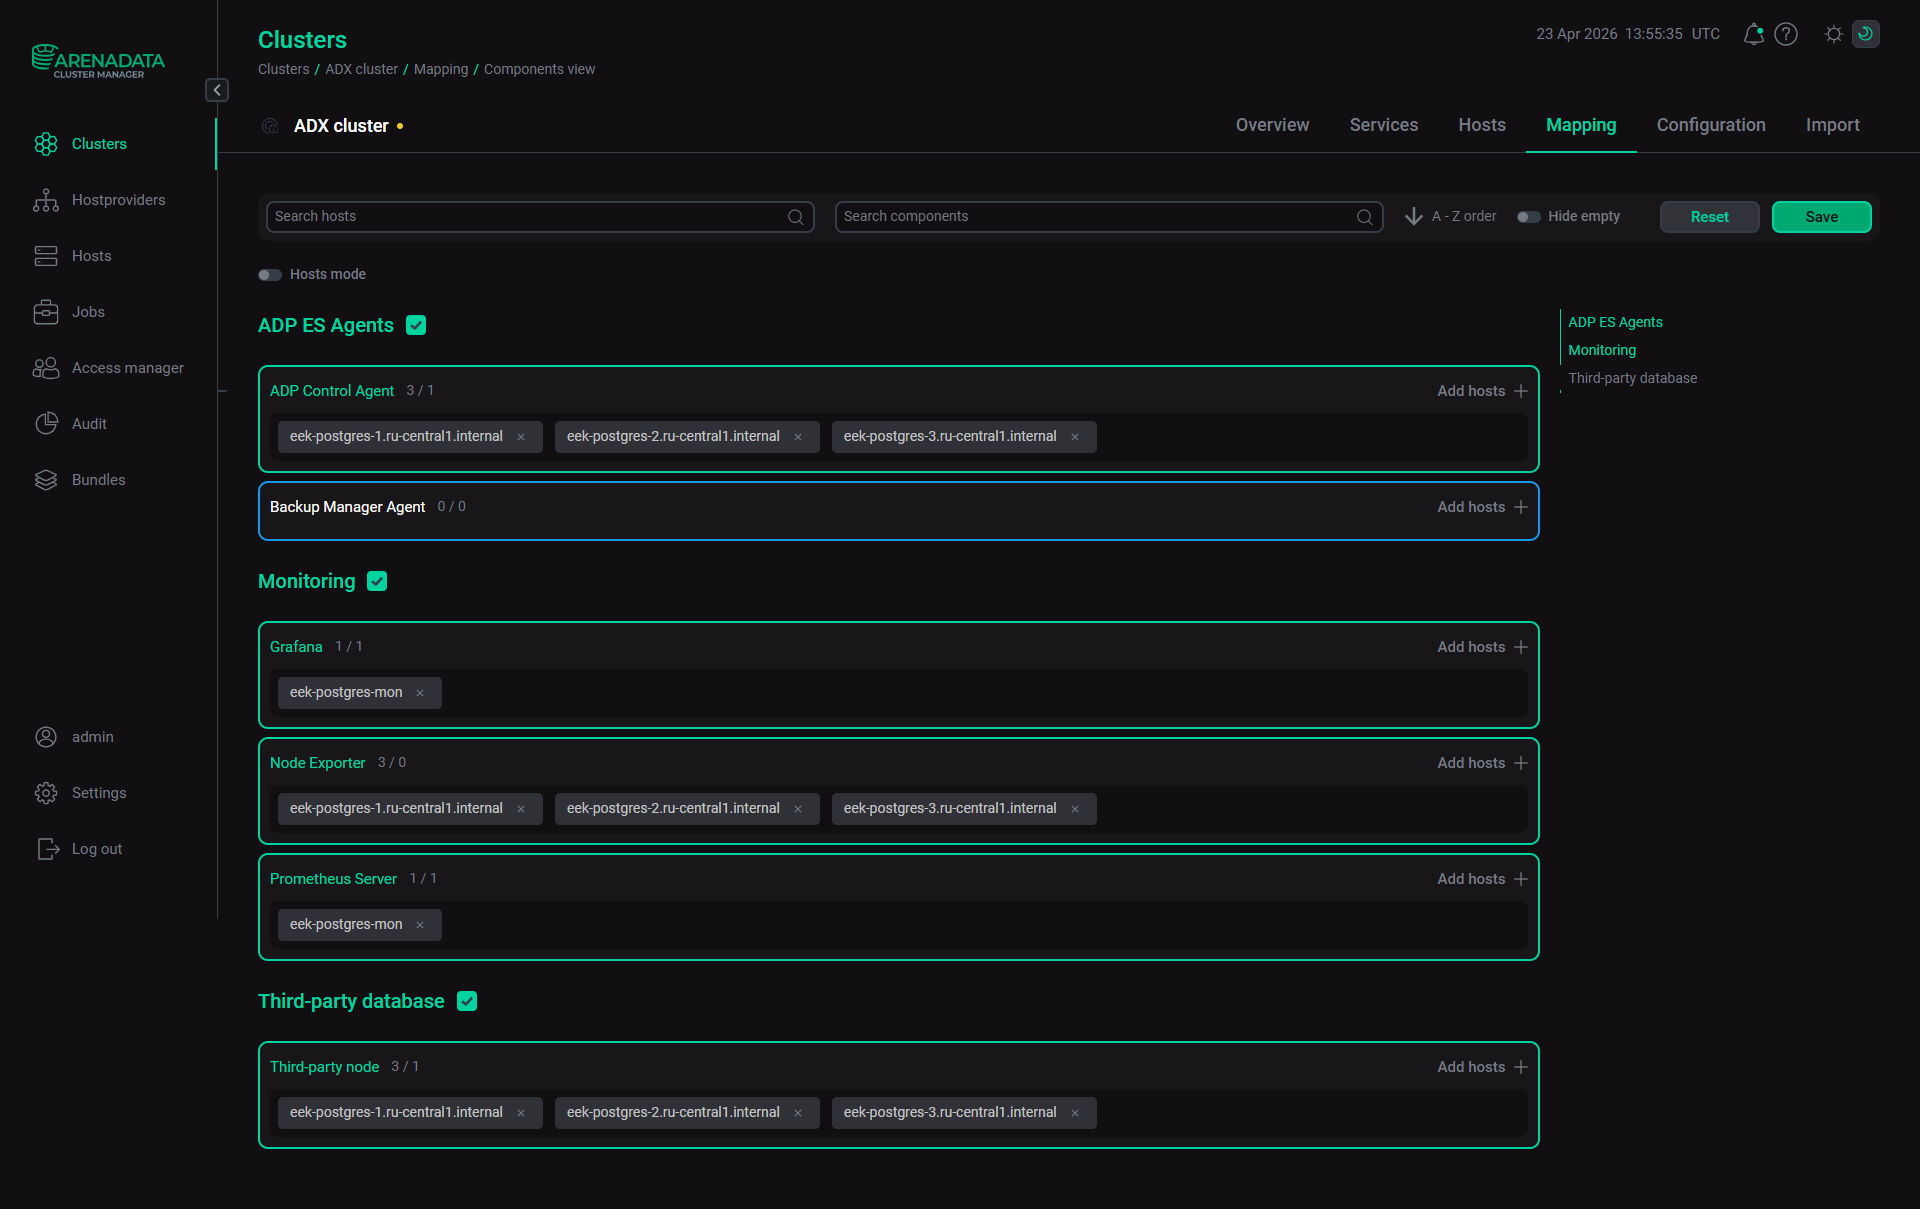Remove eek-postgres-1 from ADP Control Agent
Viewport: 1920px width, 1209px height.
pos(521,437)
